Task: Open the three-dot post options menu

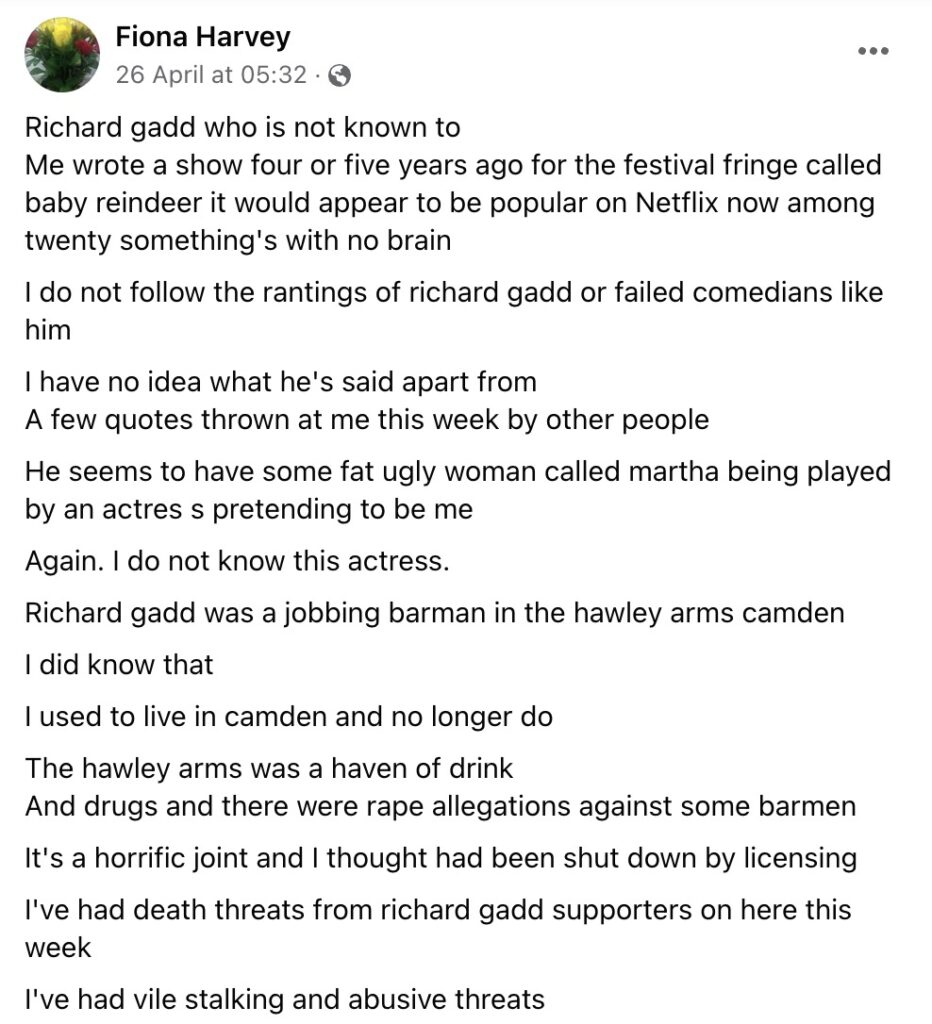Action: 873,51
